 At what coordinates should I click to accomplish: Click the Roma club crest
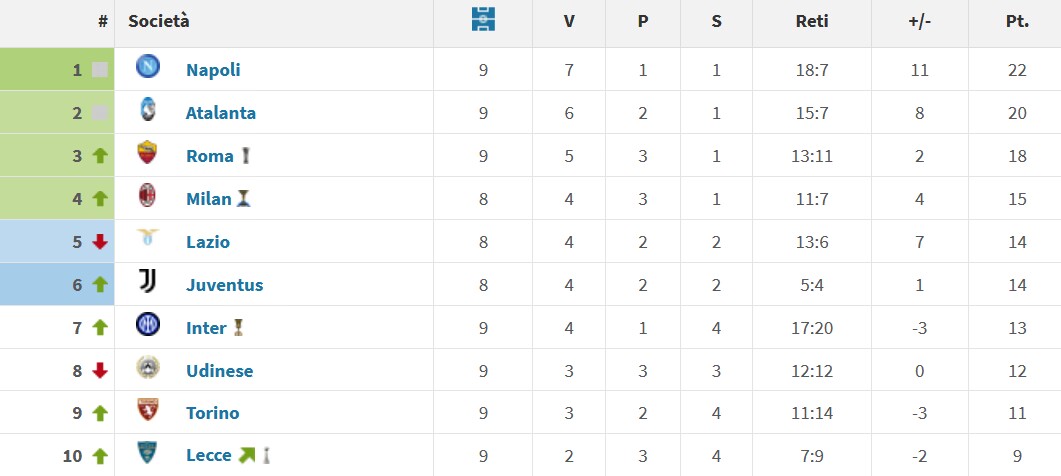coord(148,152)
